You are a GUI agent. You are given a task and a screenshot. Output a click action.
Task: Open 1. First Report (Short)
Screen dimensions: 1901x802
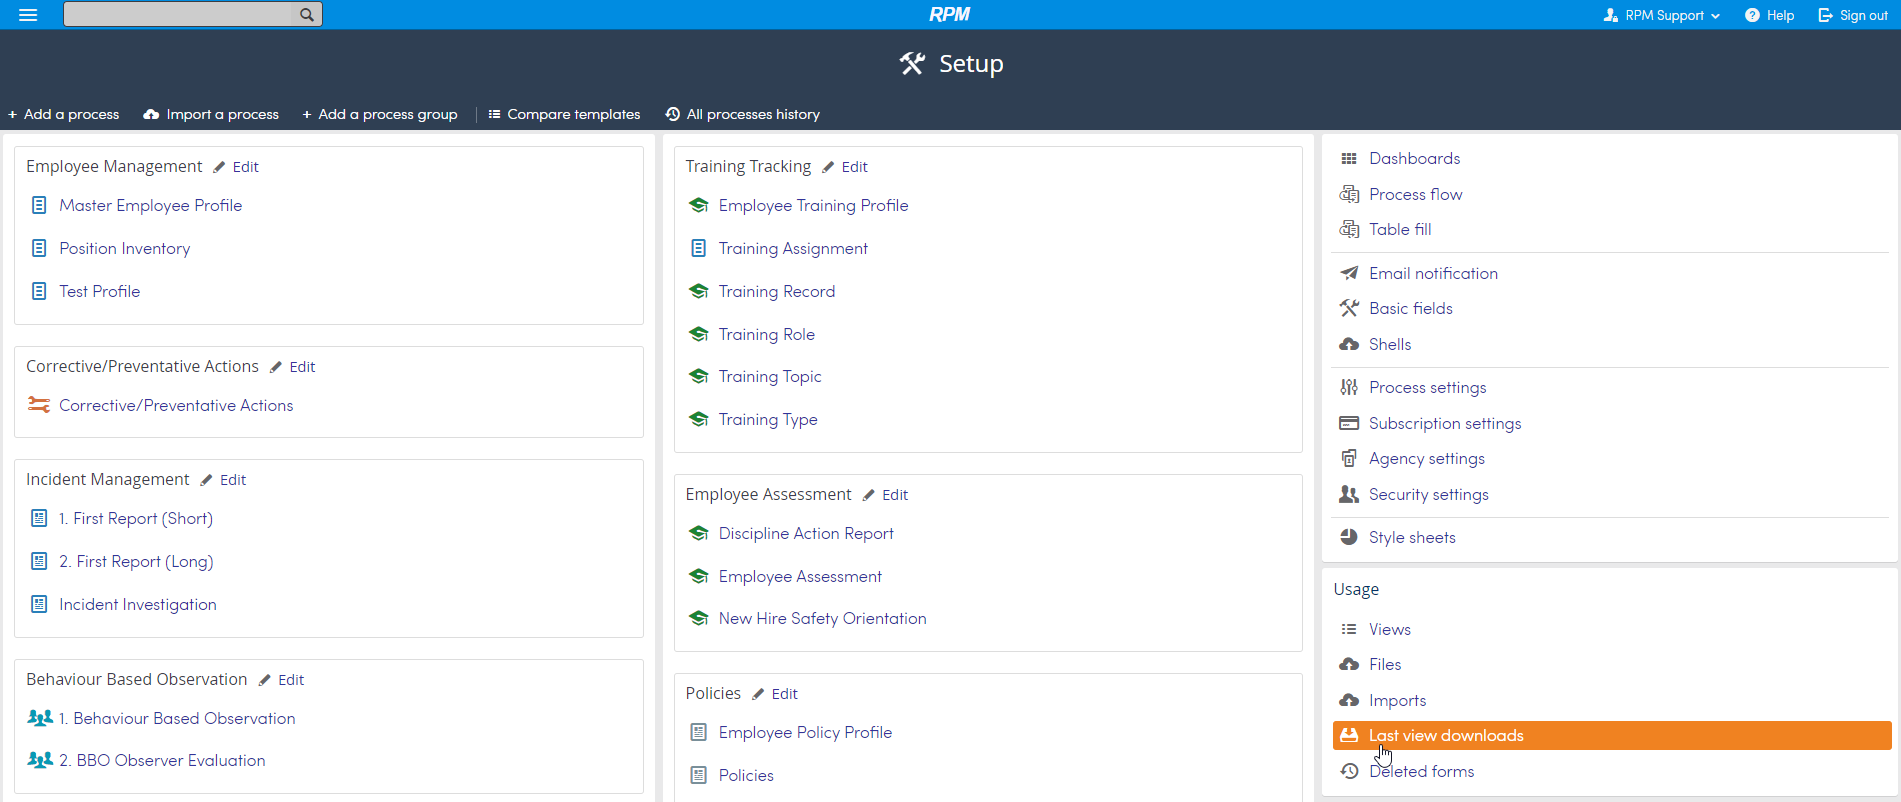[136, 518]
